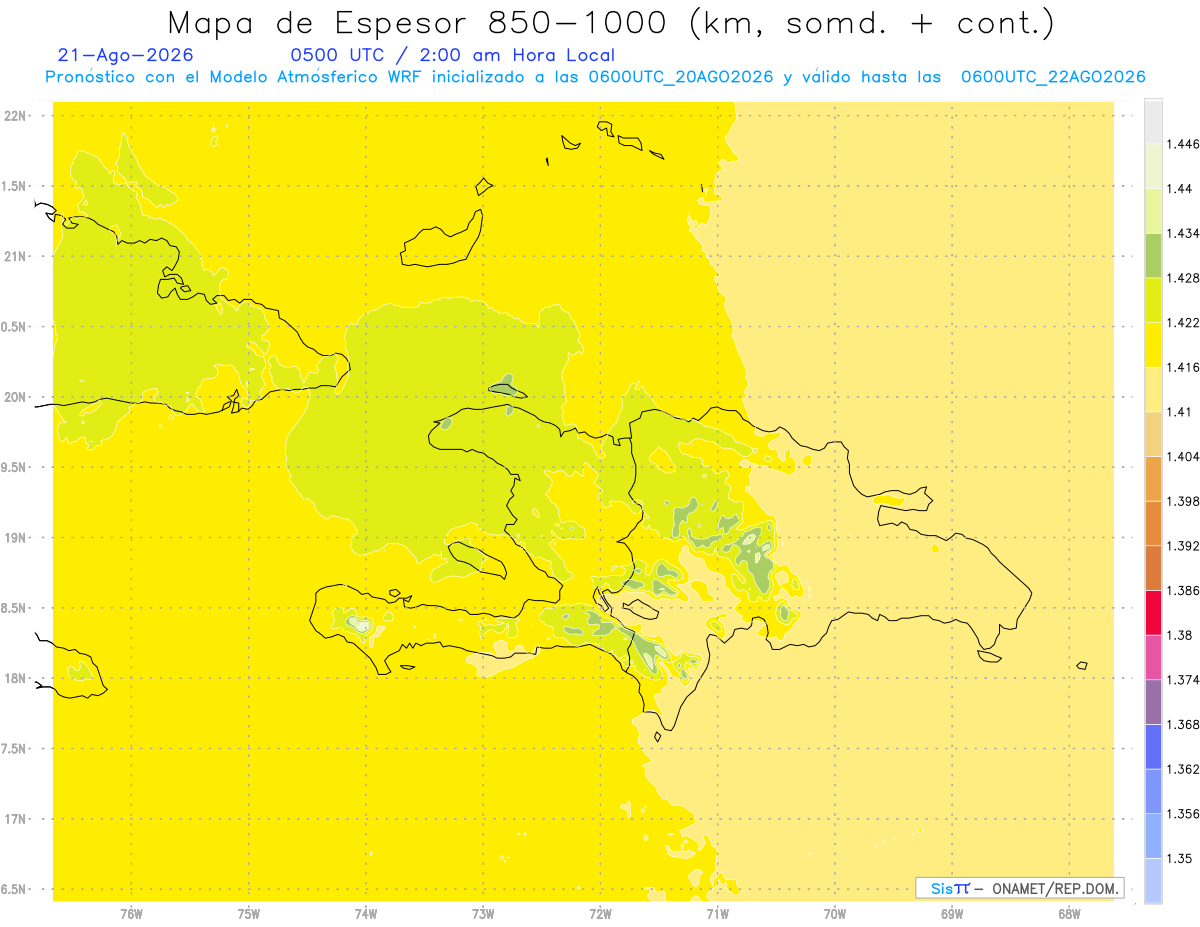Click longitude label "70W"
1200x927 pixels.
[835, 914]
